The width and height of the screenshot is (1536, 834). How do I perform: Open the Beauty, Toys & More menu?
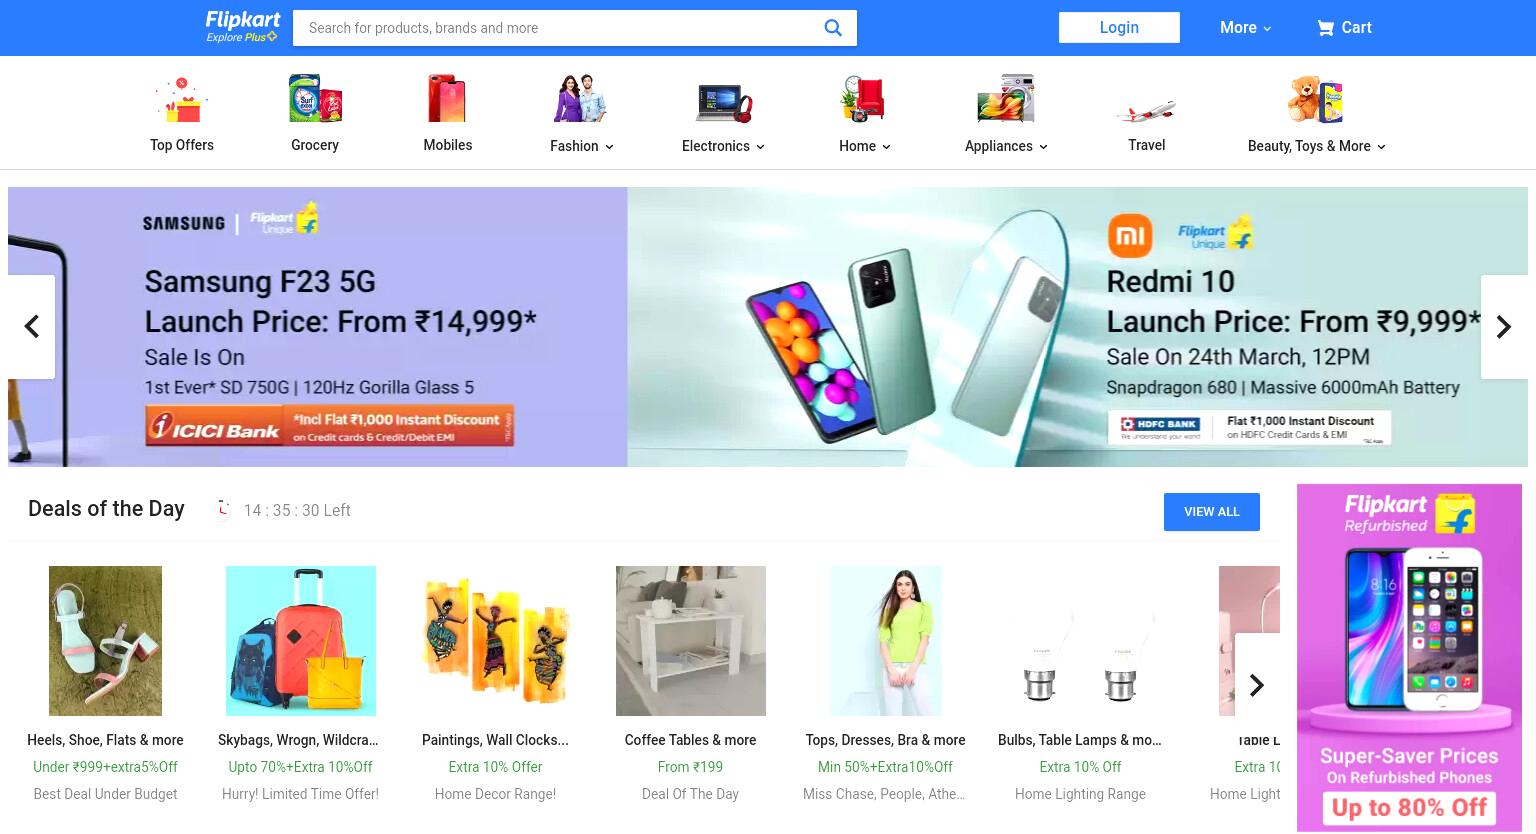point(1316,146)
